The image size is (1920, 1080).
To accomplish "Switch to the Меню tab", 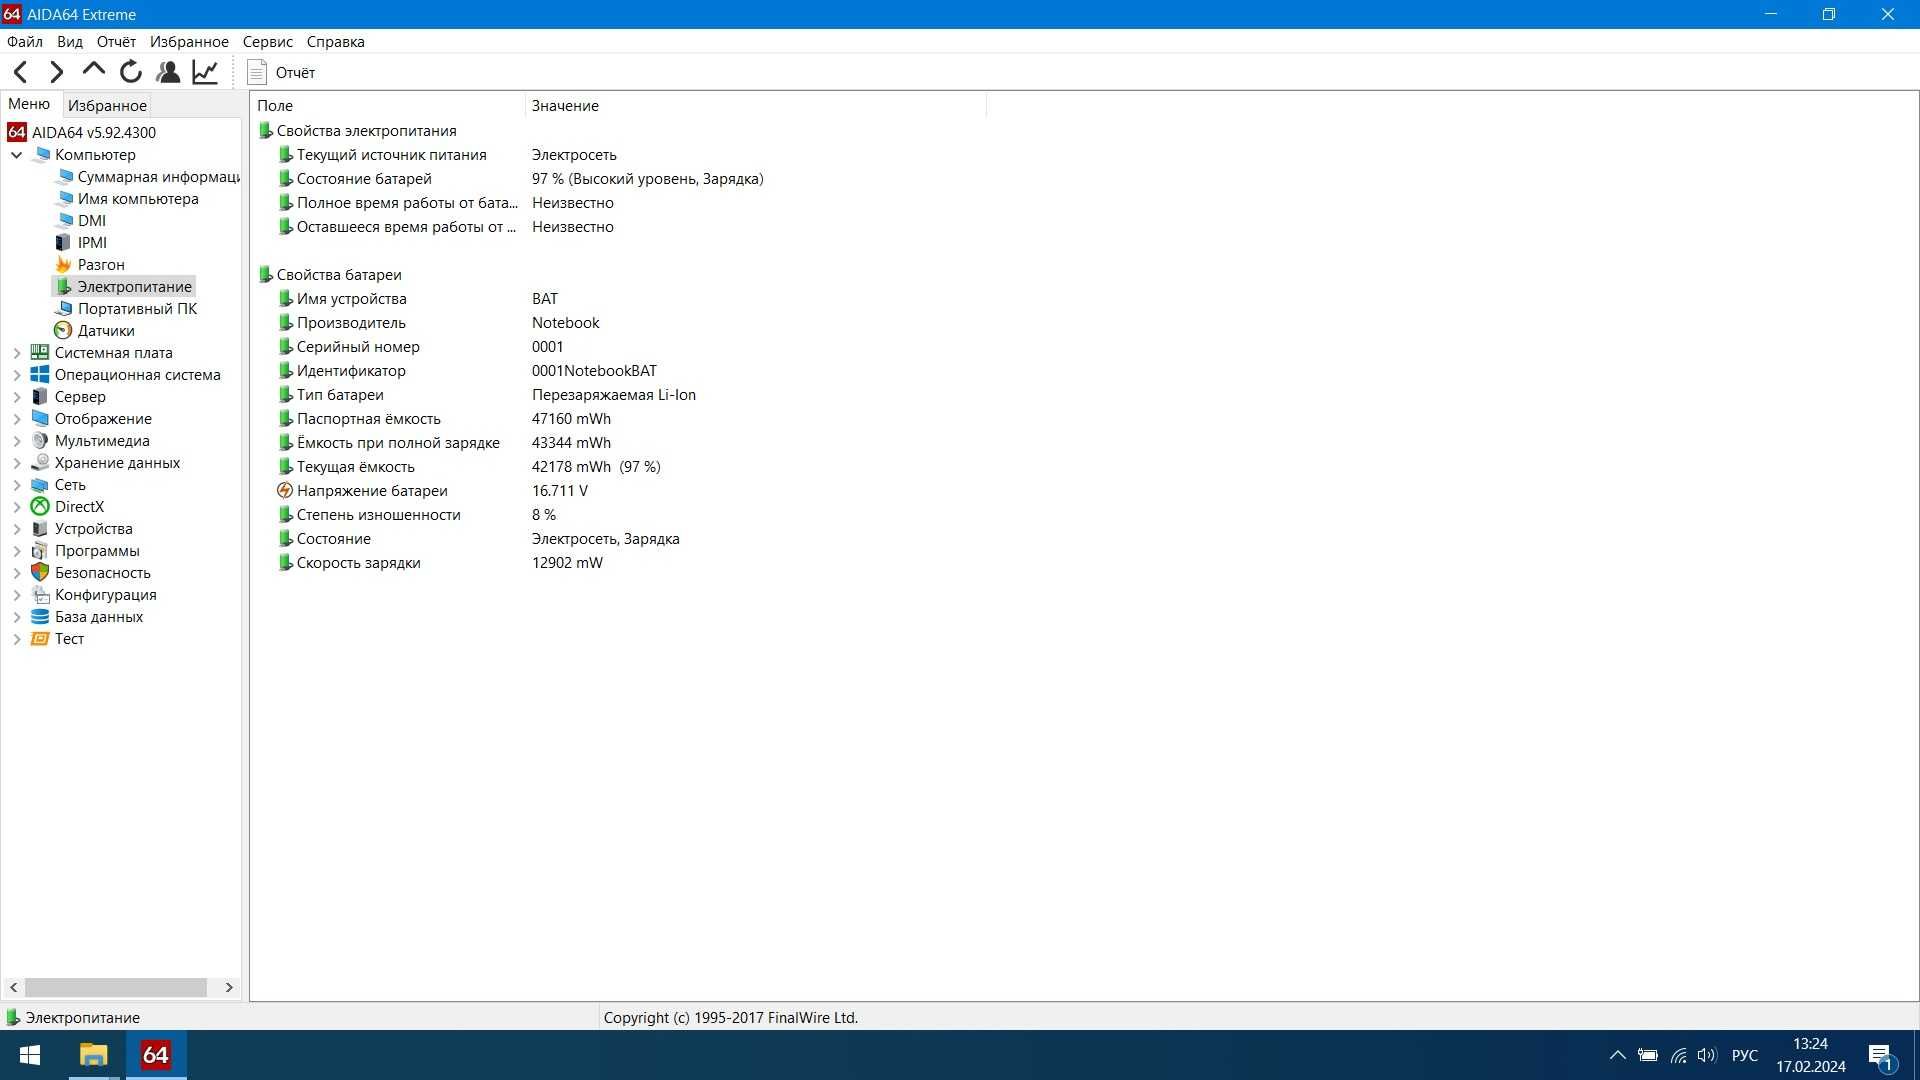I will 29,104.
